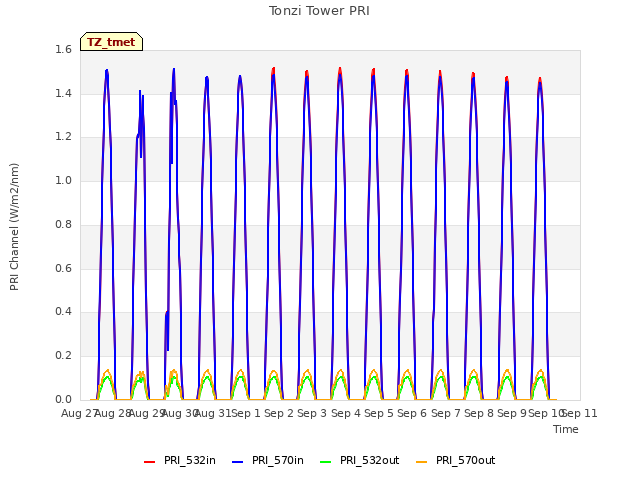Click the 0.2 y-axis tick label
Screen dimensions: 640x480
[63, 356]
